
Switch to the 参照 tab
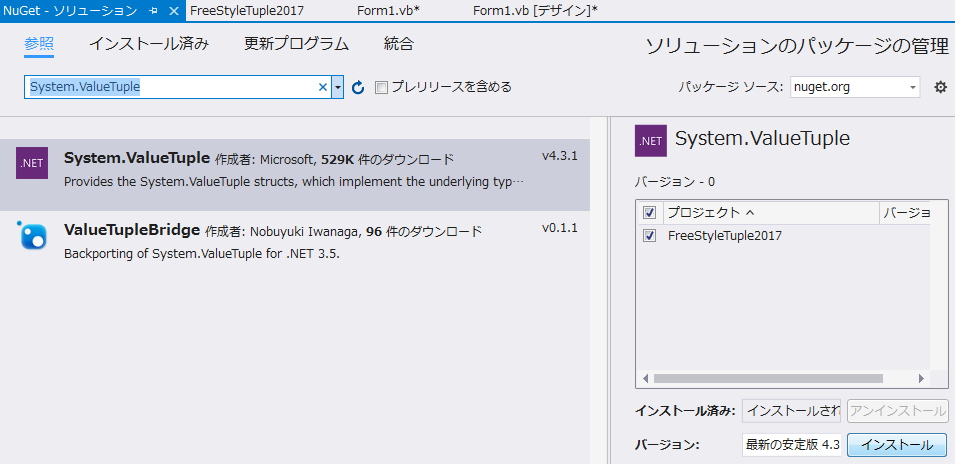[x=39, y=44]
